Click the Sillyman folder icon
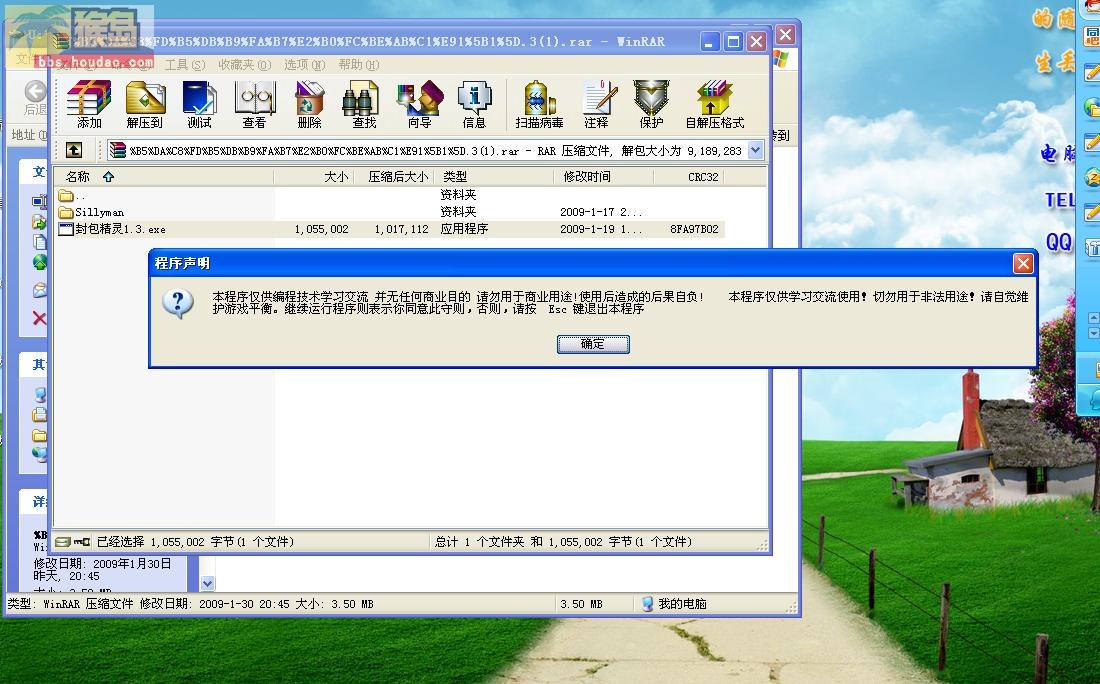Screen dimensions: 1100x684 66,212
